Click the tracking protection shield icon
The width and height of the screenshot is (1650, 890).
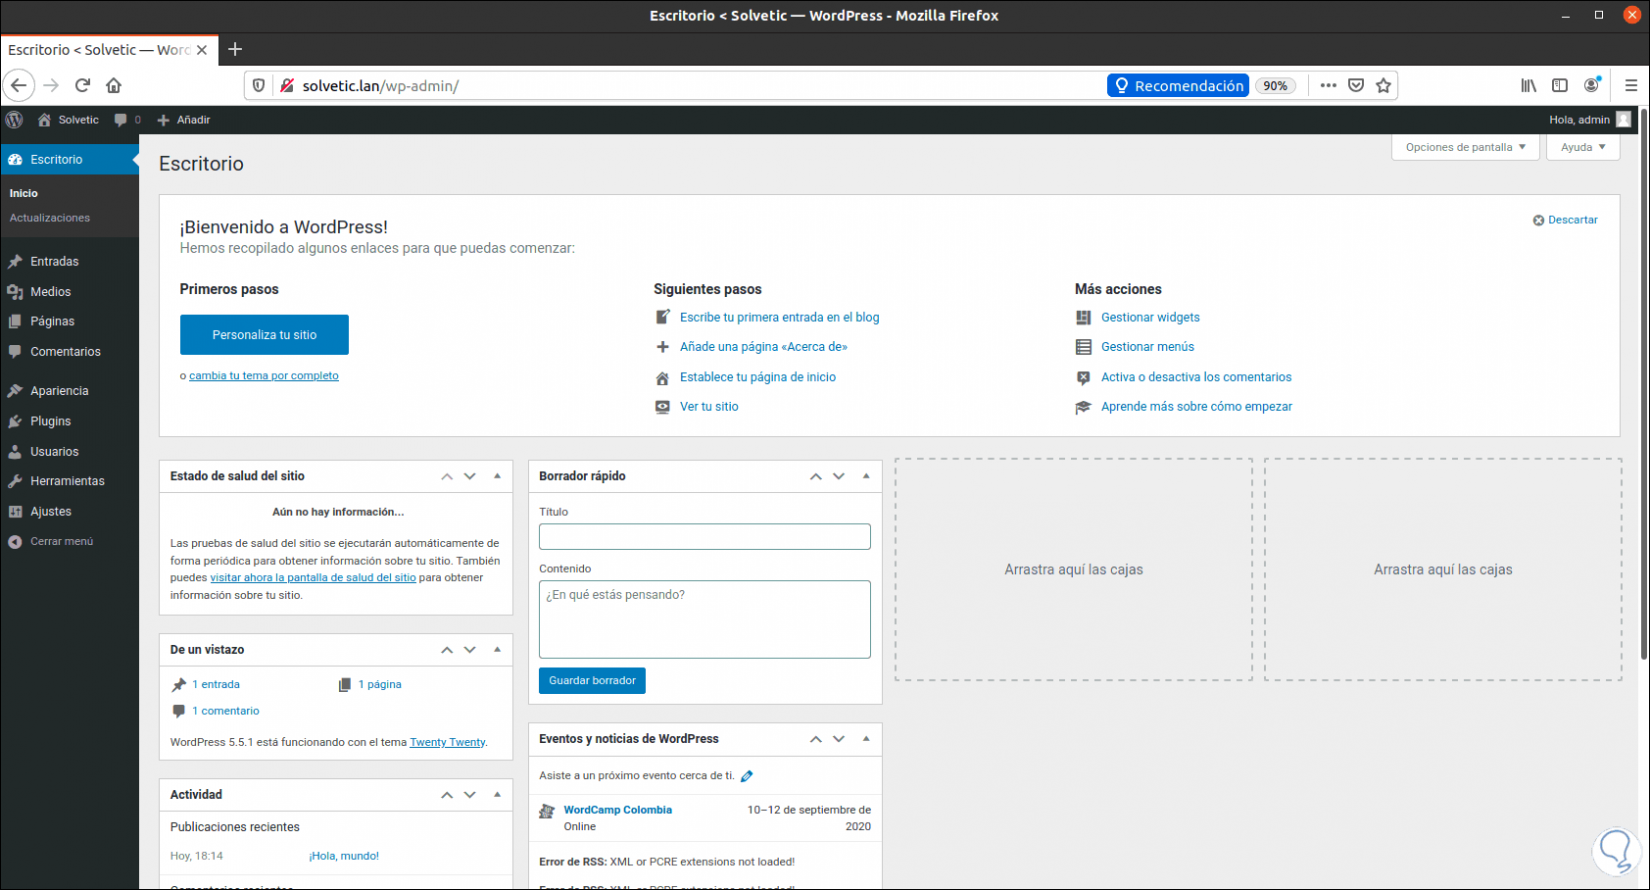pos(259,86)
